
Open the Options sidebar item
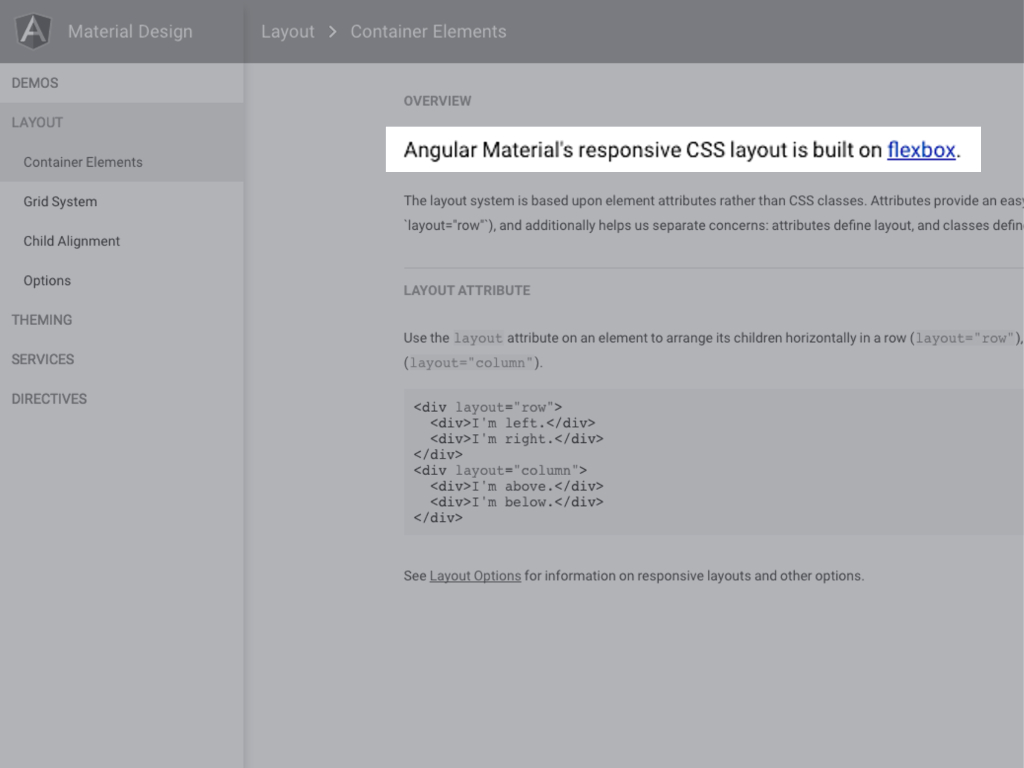pos(47,281)
